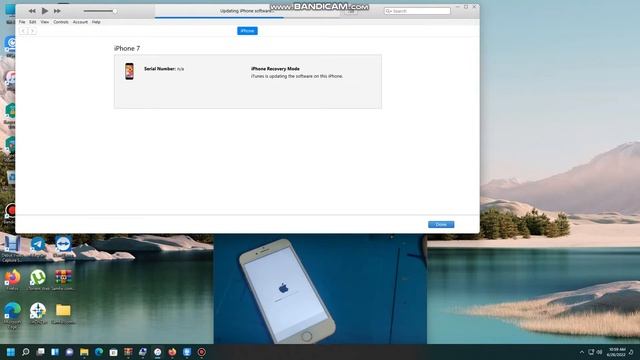The height and width of the screenshot is (360, 640).
Task: Open the Widgets taskbar icon
Action: pos(55,352)
